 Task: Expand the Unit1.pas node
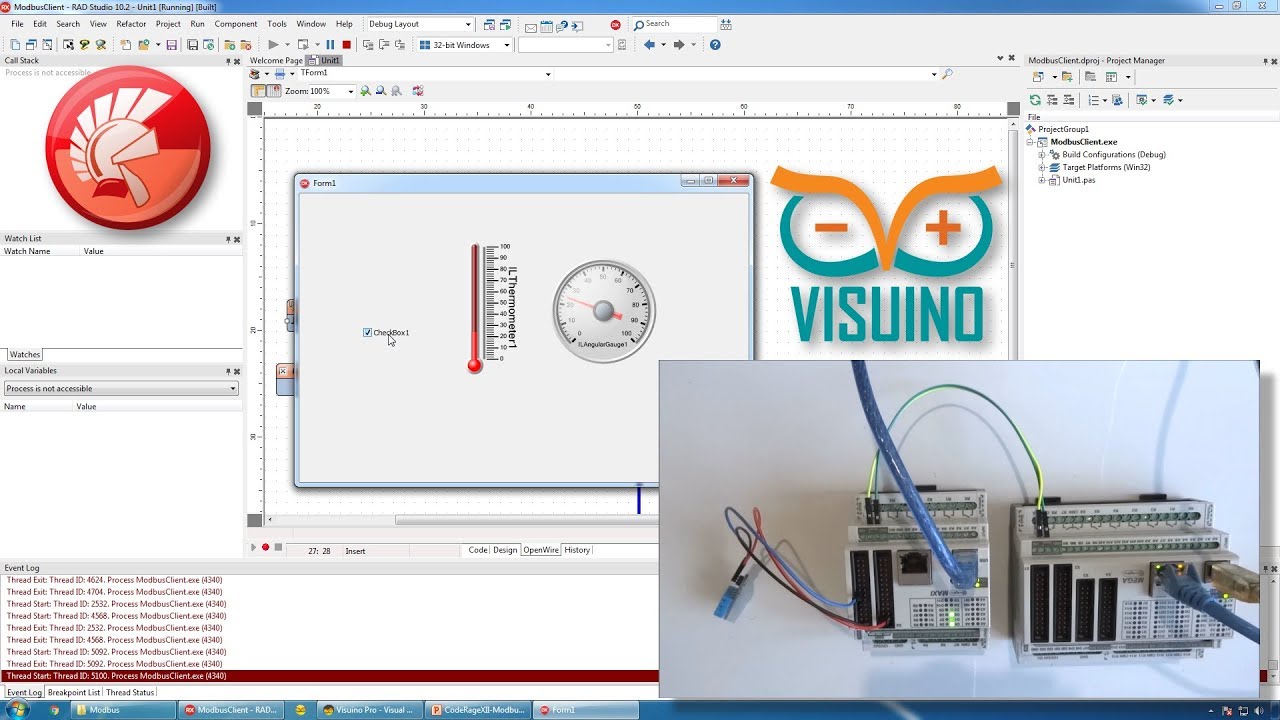(1042, 180)
